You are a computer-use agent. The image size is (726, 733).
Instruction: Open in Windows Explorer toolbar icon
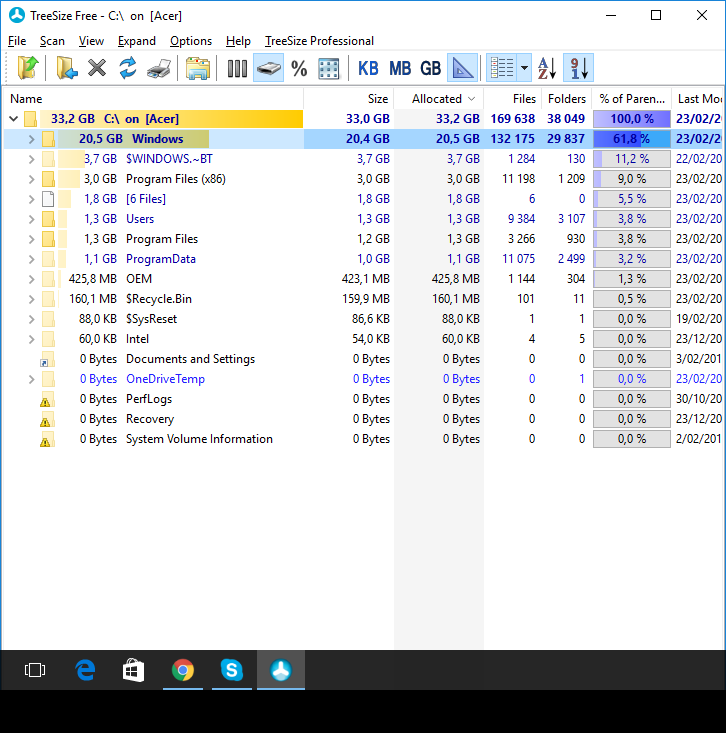197,68
